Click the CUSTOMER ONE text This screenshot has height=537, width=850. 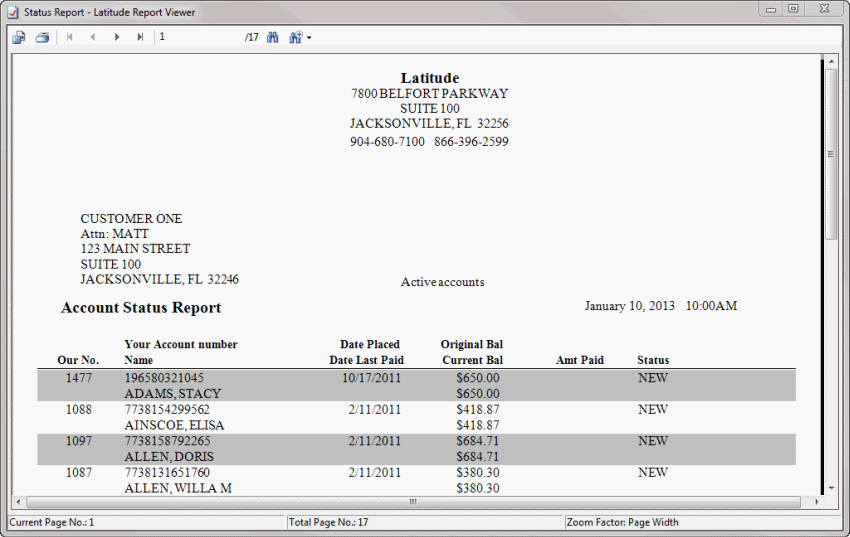tap(131, 219)
